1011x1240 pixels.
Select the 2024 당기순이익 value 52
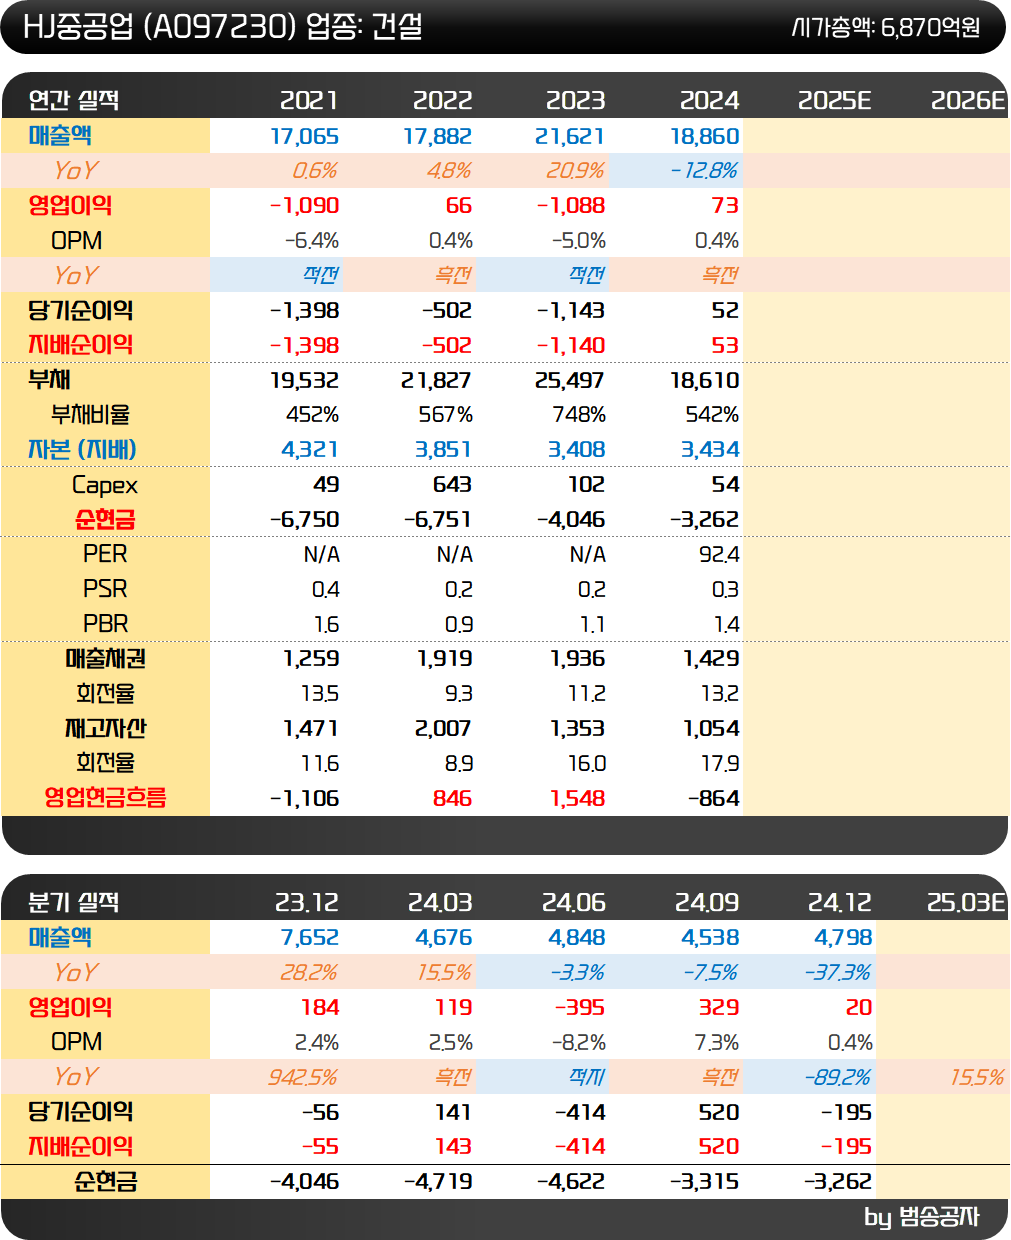(725, 310)
